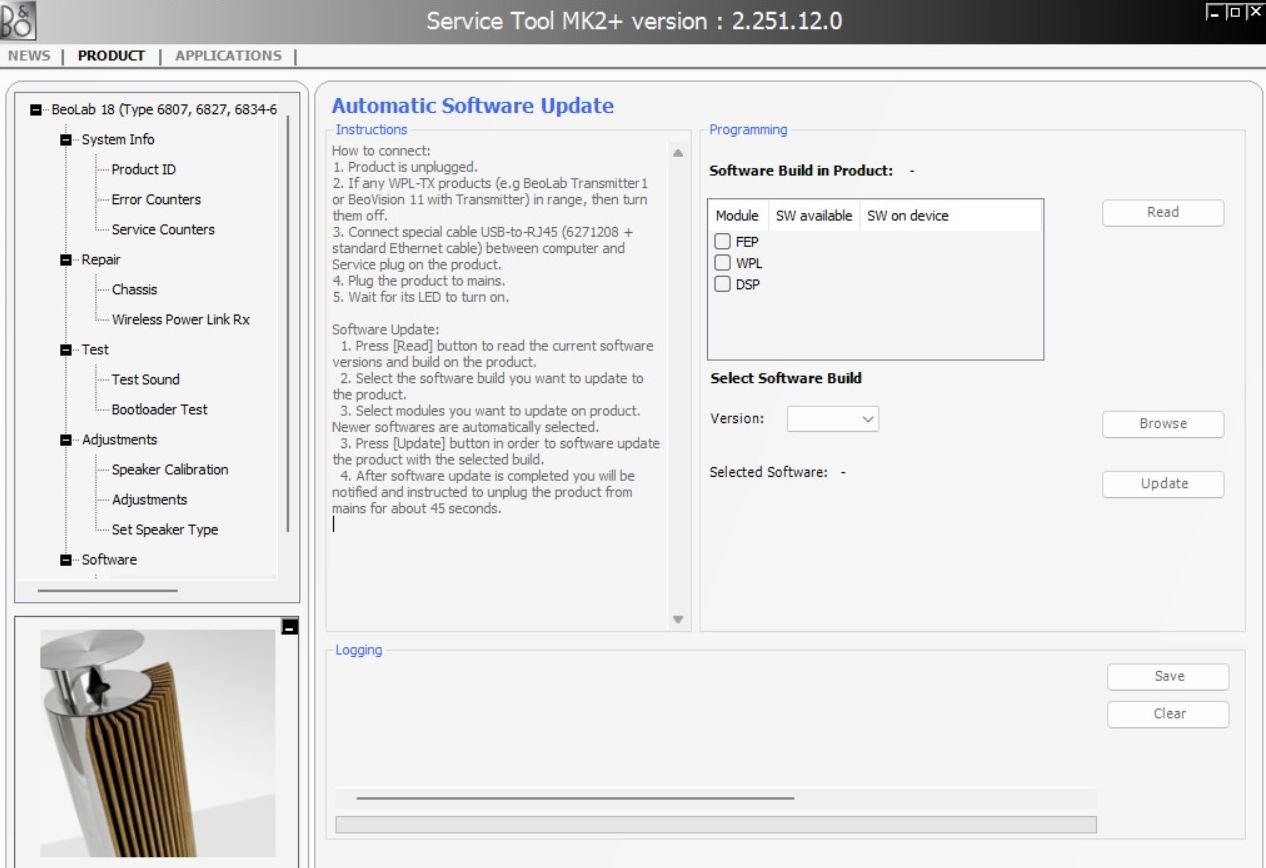Screen dimensions: 1266x868
Task: Click the SW on device column header
Action: [x=907, y=216]
